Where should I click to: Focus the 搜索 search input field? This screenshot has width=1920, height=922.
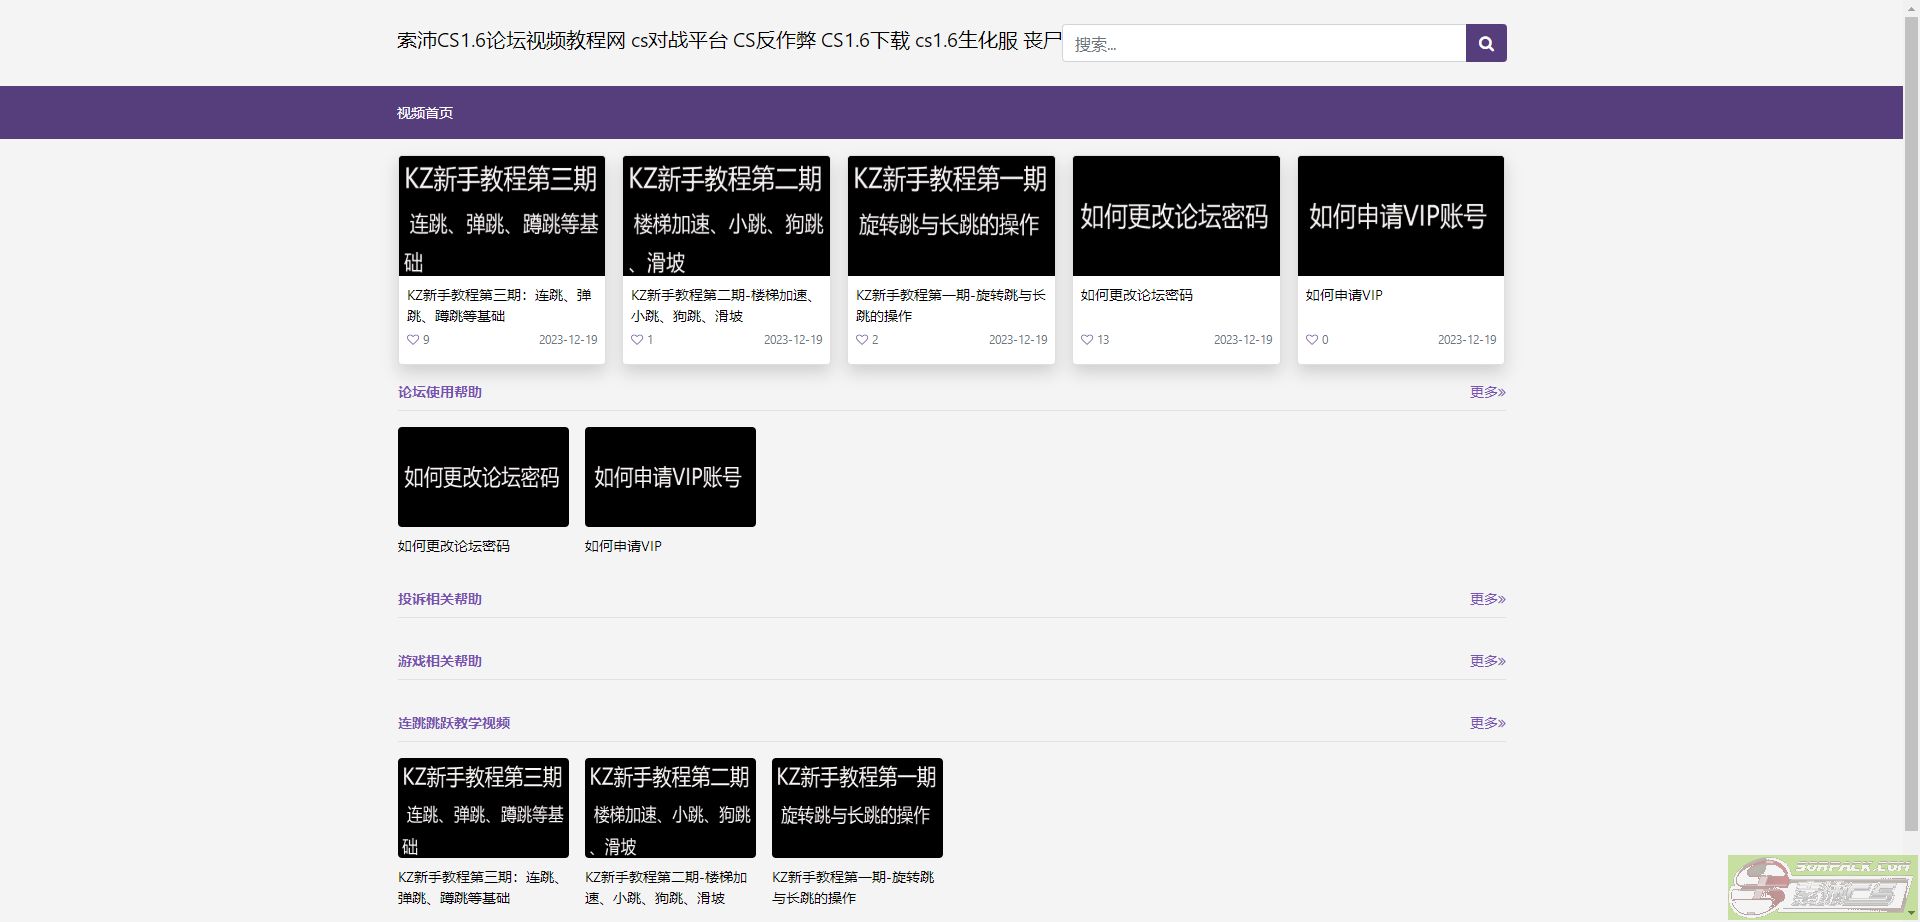(x=1264, y=44)
